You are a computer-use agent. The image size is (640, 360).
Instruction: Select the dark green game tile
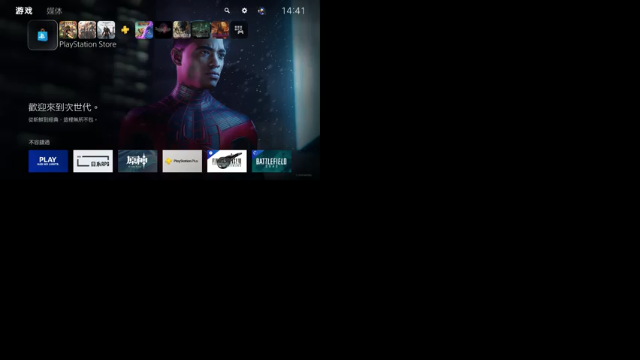click(x=201, y=30)
